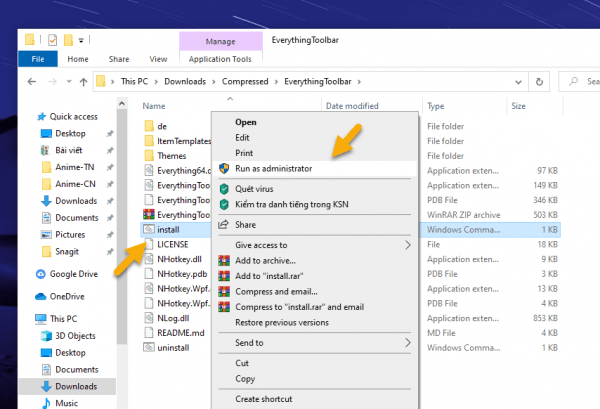600x409 pixels.
Task: Switch to the Share ribbon tab
Action: point(119,59)
